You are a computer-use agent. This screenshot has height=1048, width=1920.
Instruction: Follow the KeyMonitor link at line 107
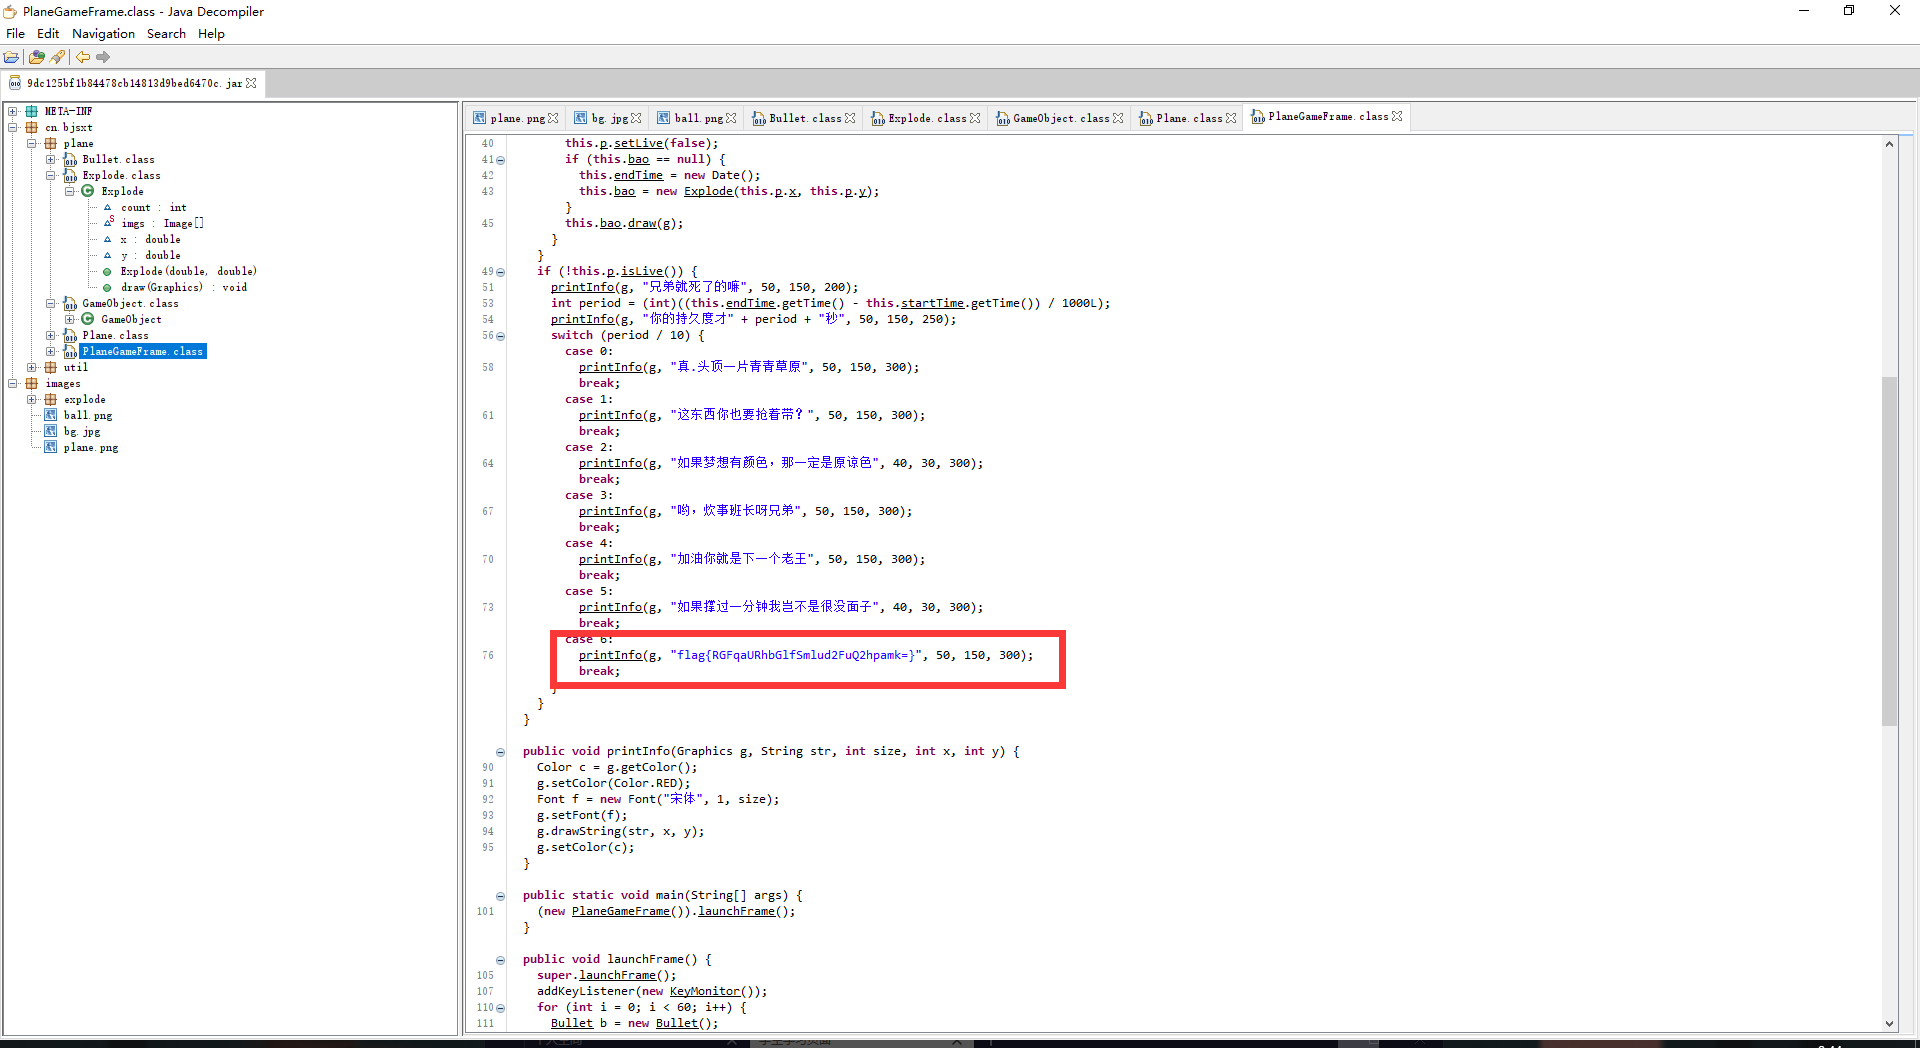pos(705,991)
